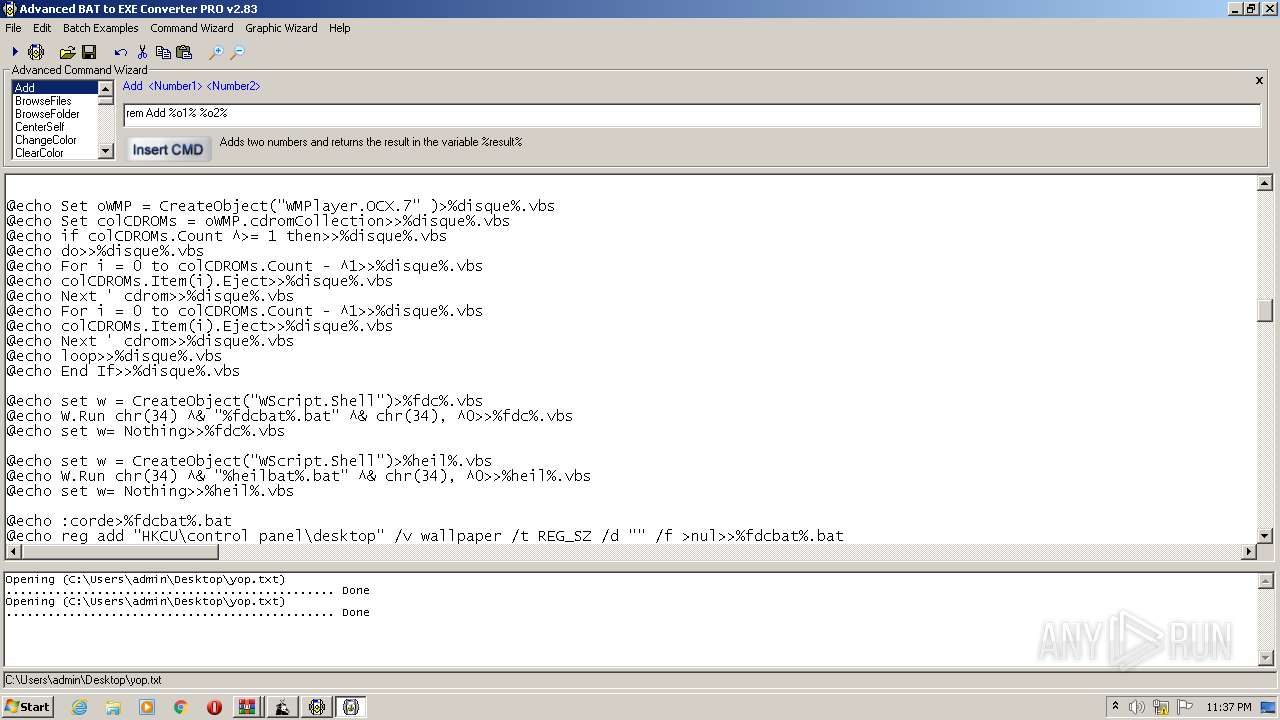1280x720 pixels.
Task: Click status bar path C:\Users\admin\Desktop\yop.txt
Action: pyautogui.click(x=84, y=680)
